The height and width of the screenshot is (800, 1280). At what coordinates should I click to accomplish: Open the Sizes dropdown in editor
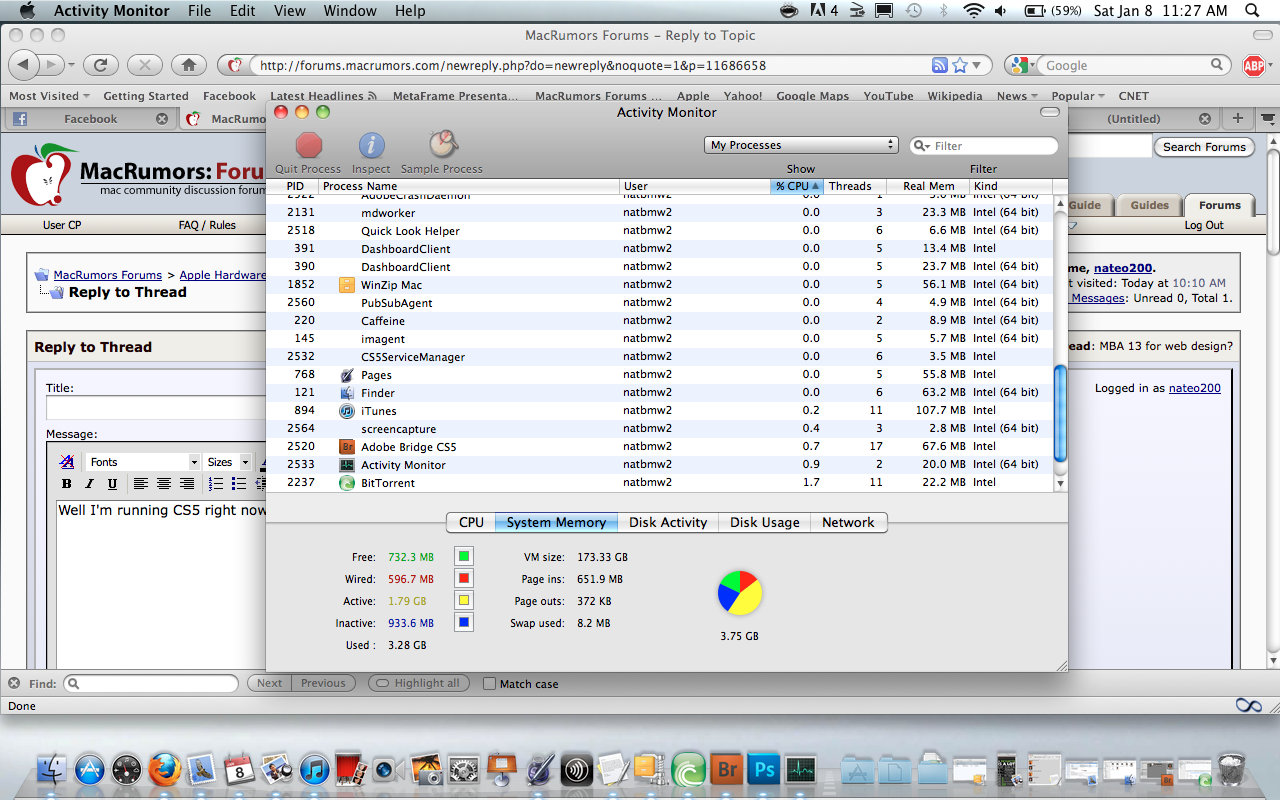226,462
